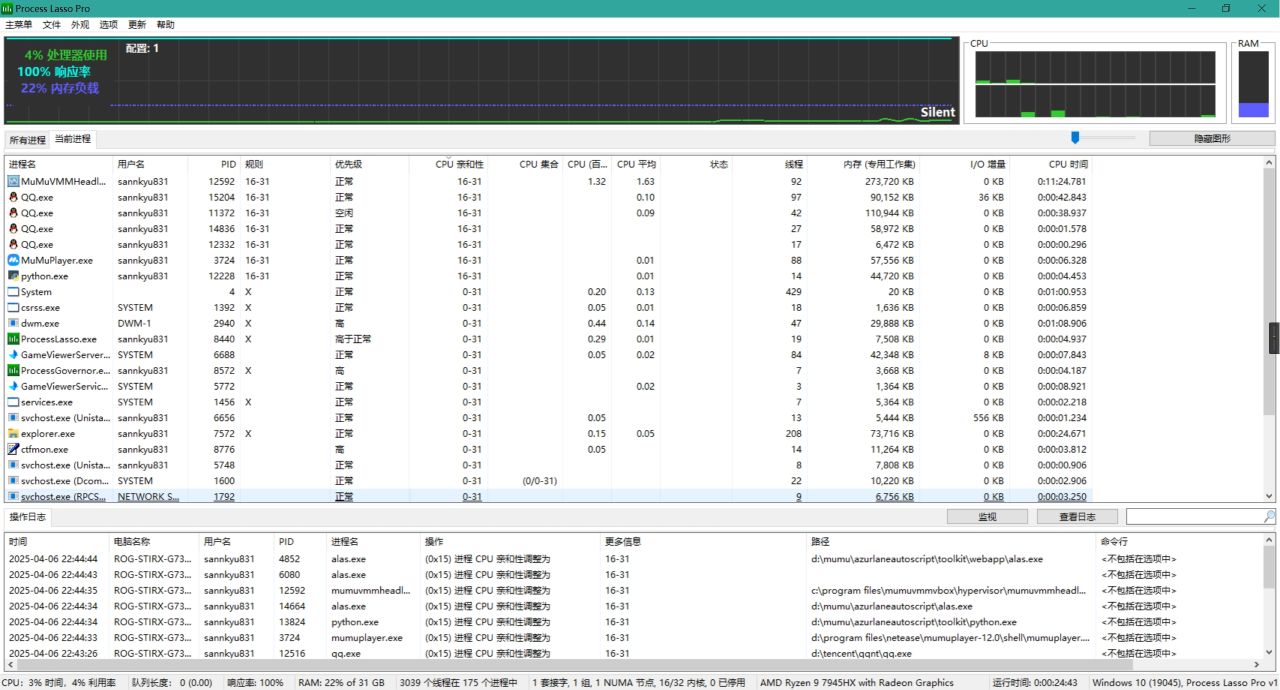This screenshot has width=1280, height=690.
Task: Click the svchost (Dcom) process icon
Action: pyautogui.click(x=13, y=481)
